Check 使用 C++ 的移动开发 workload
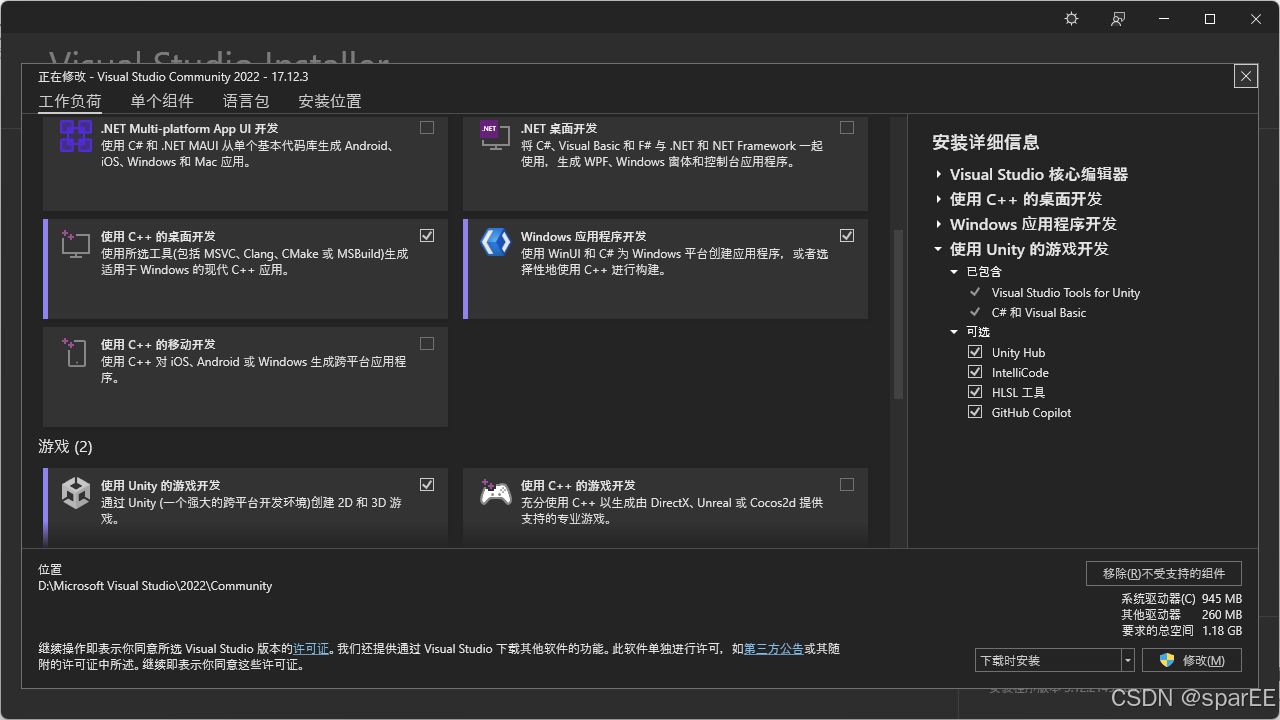The width and height of the screenshot is (1280, 720). (427, 344)
